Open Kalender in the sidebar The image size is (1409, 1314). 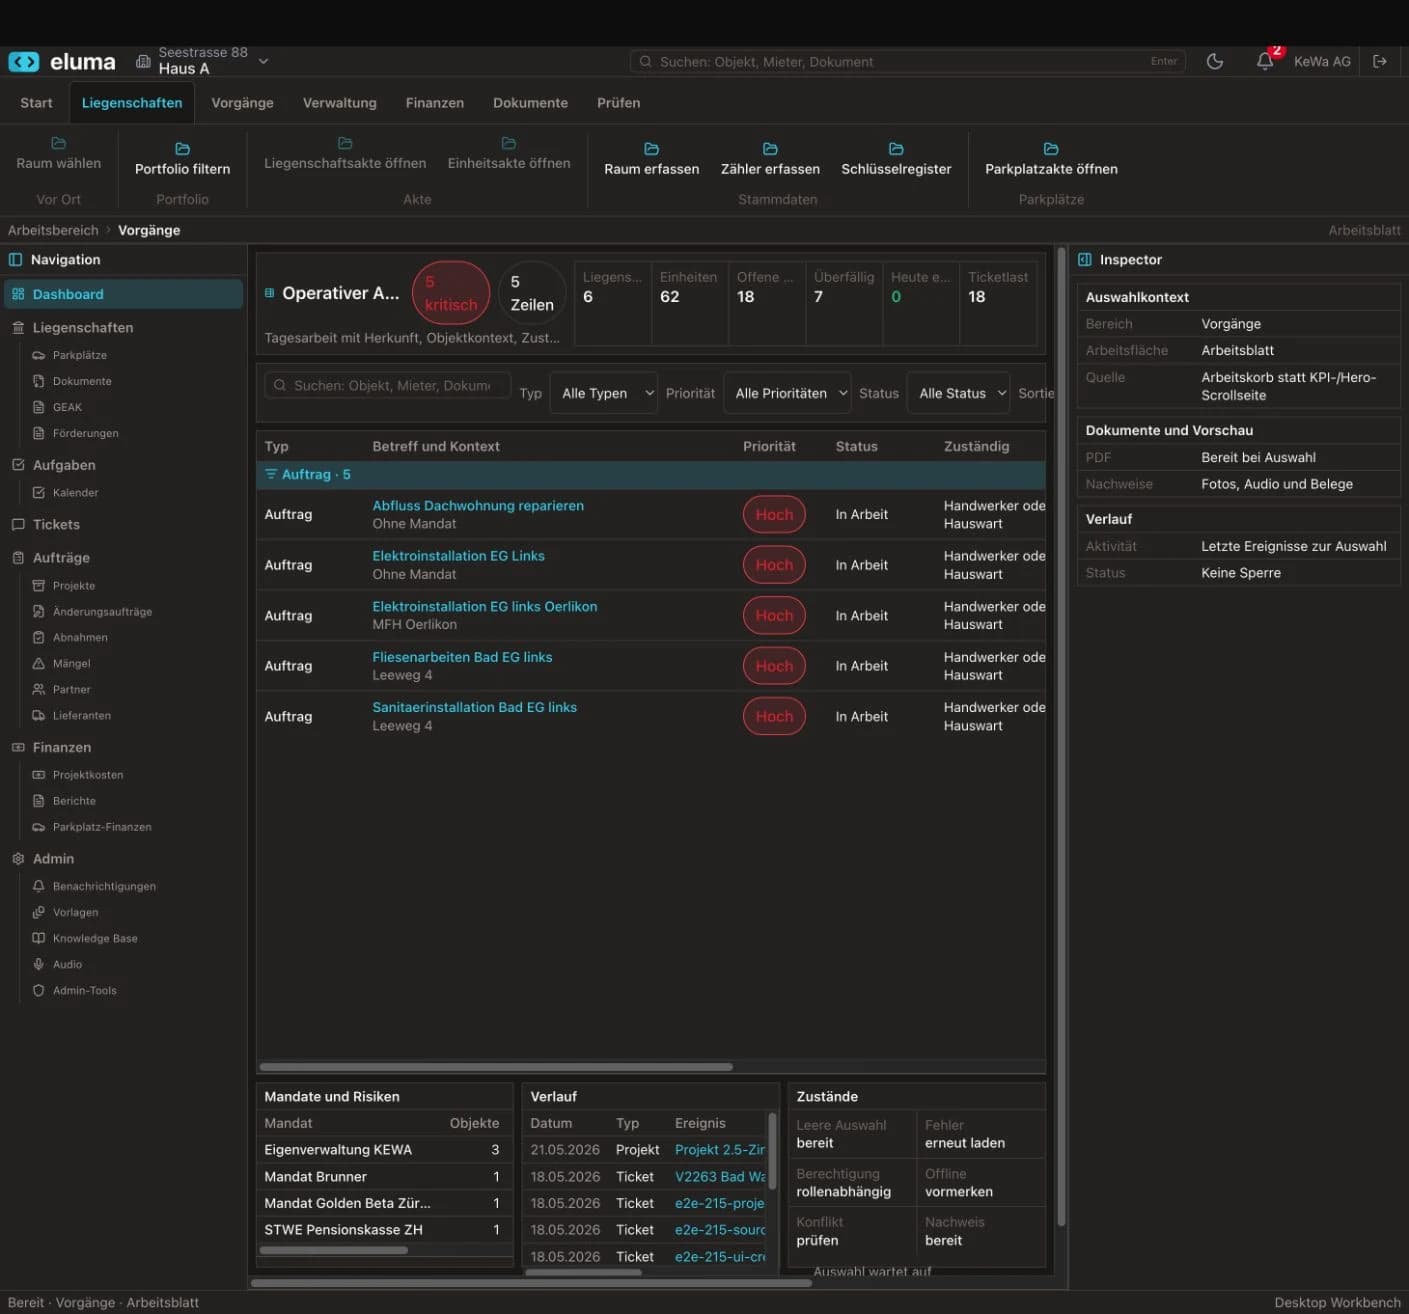click(75, 493)
